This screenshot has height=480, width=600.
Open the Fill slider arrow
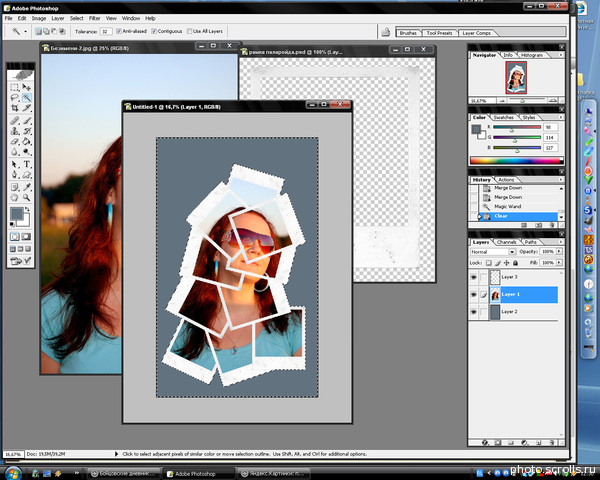[559, 263]
